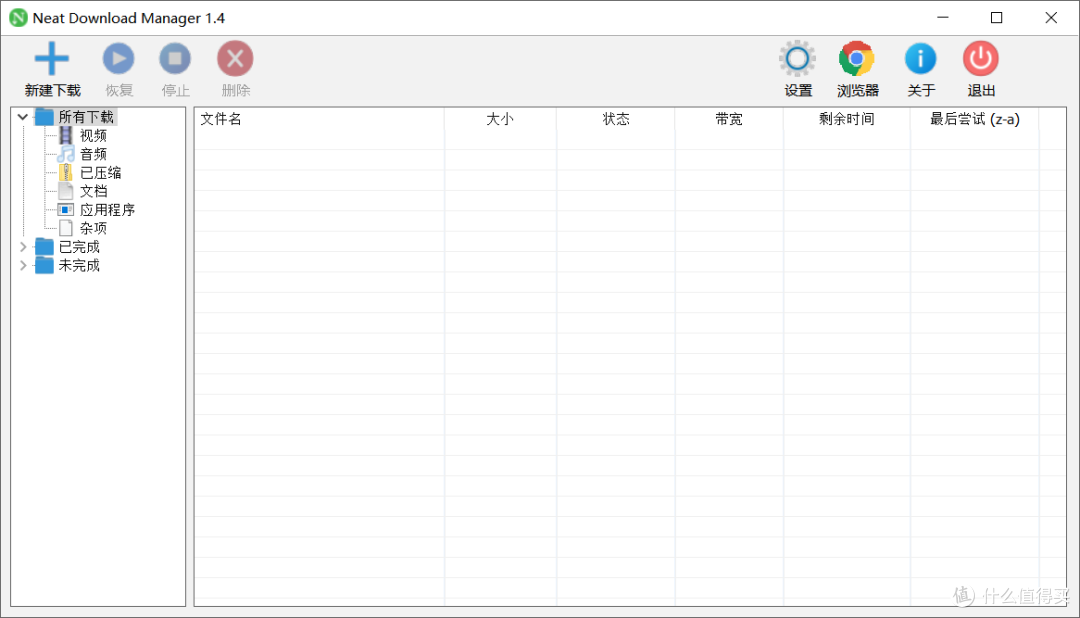This screenshot has width=1080, height=618.
Task: Select the 应用程序 category label
Action: pyautogui.click(x=107, y=210)
